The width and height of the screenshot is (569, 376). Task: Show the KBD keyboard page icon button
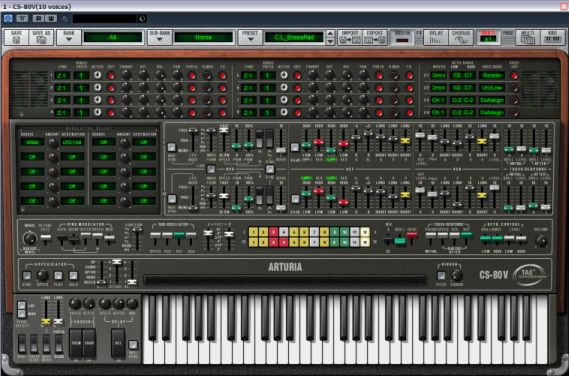coord(552,37)
